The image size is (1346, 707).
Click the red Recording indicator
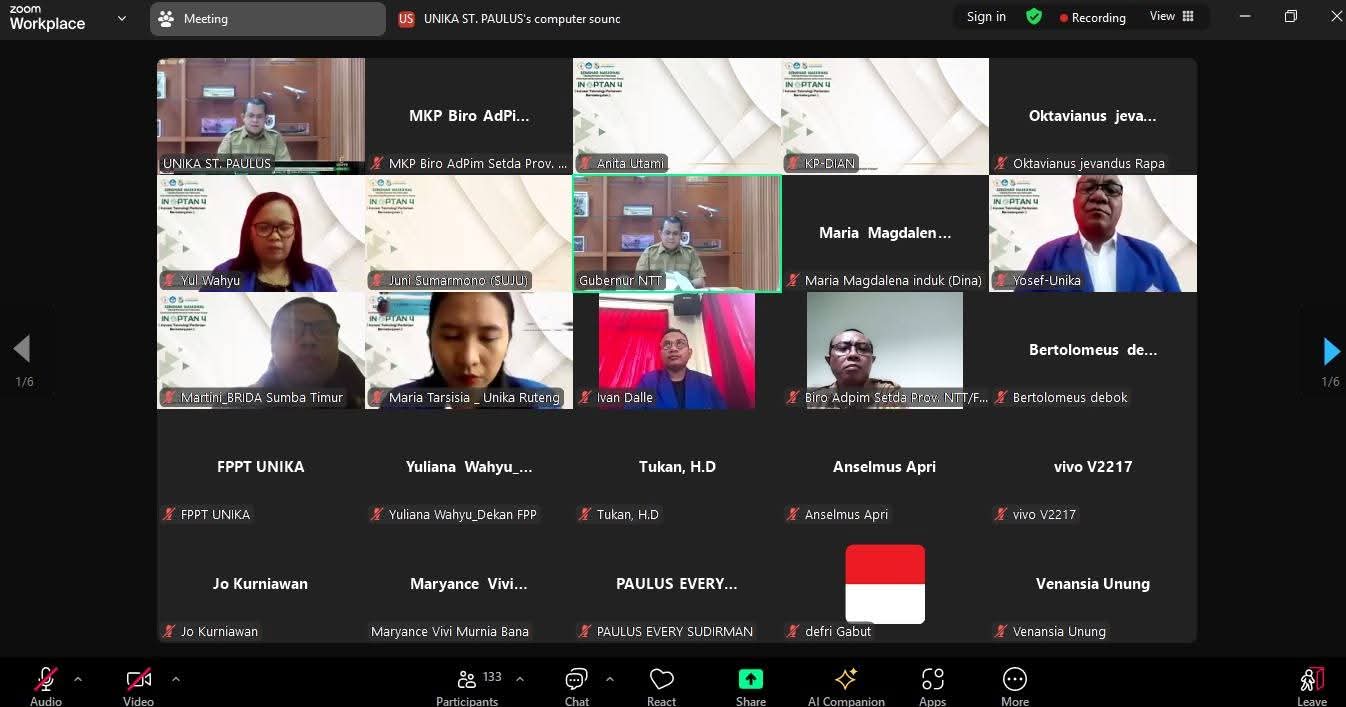(x=1092, y=18)
